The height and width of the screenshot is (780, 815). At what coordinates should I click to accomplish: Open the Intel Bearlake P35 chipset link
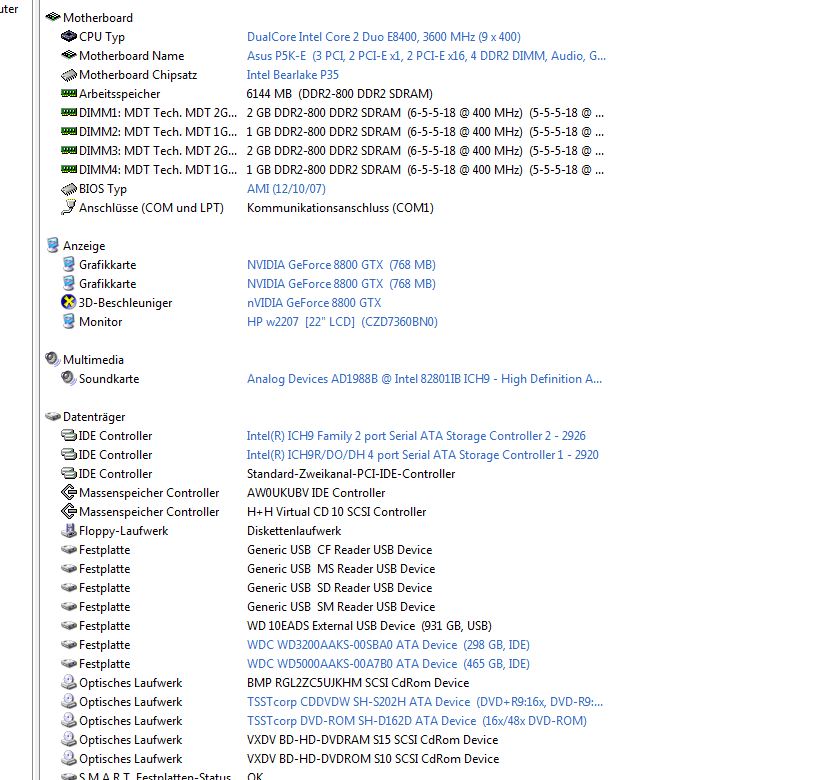293,75
